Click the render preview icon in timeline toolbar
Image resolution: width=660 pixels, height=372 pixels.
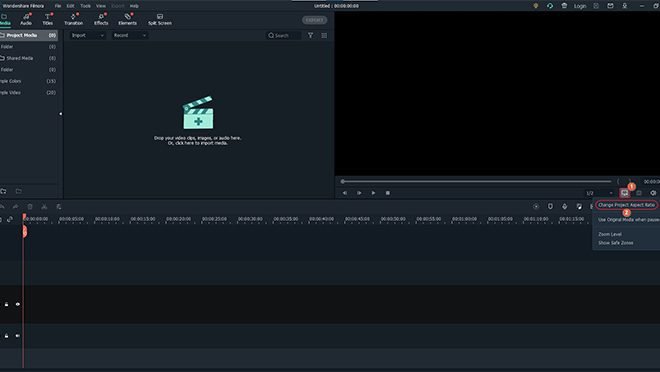coord(536,207)
